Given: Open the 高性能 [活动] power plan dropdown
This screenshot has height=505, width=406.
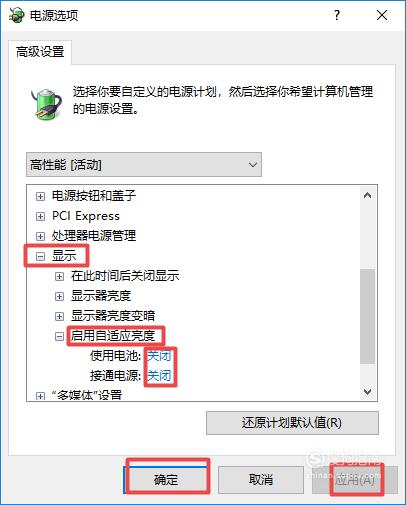Looking at the screenshot, I should coord(144,165).
